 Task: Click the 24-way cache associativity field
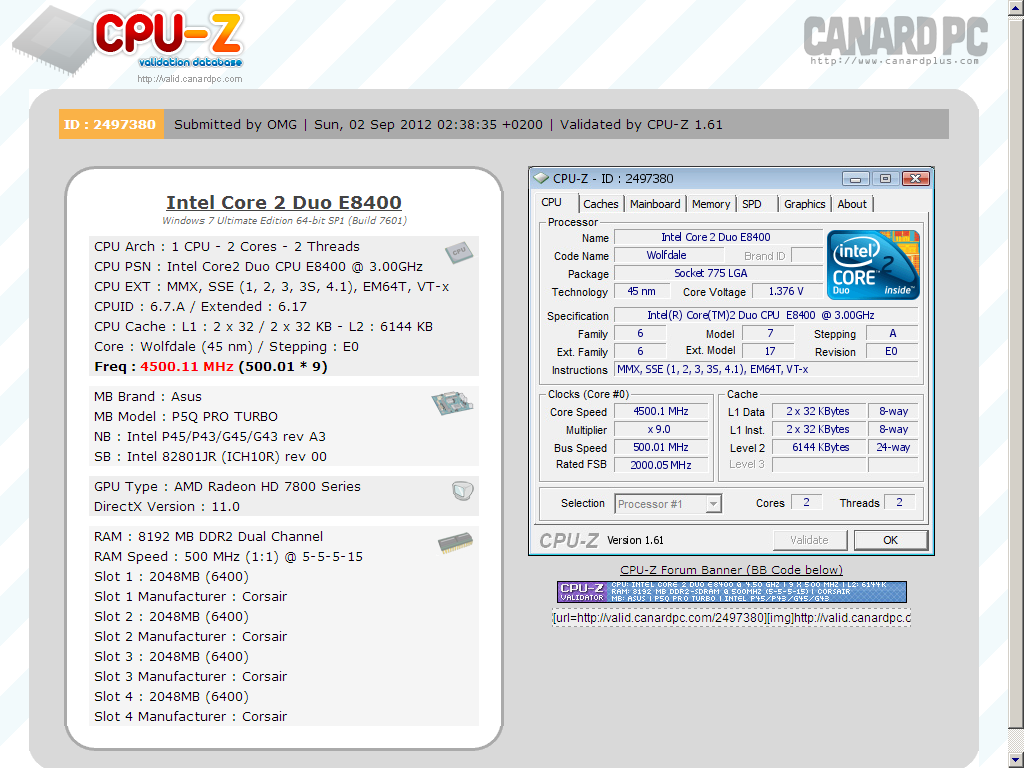coord(893,447)
